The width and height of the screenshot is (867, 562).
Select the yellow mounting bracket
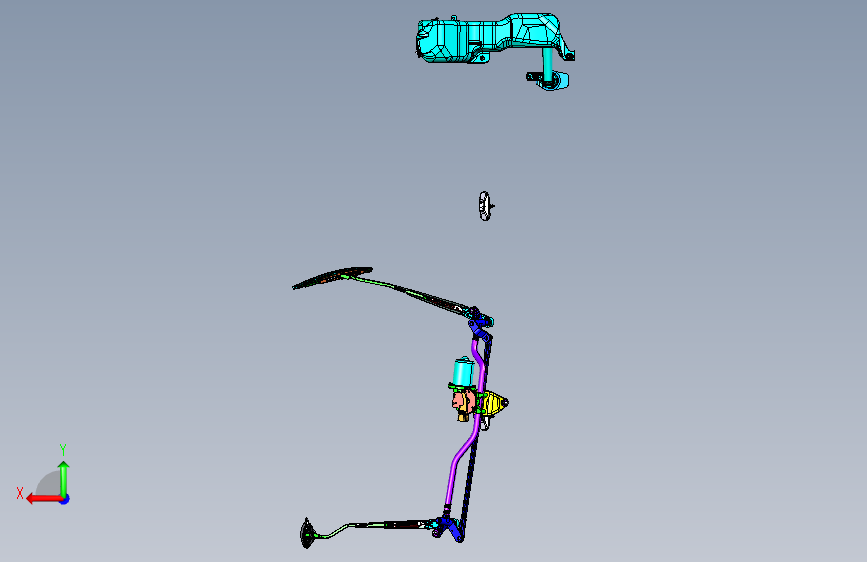tap(494, 404)
